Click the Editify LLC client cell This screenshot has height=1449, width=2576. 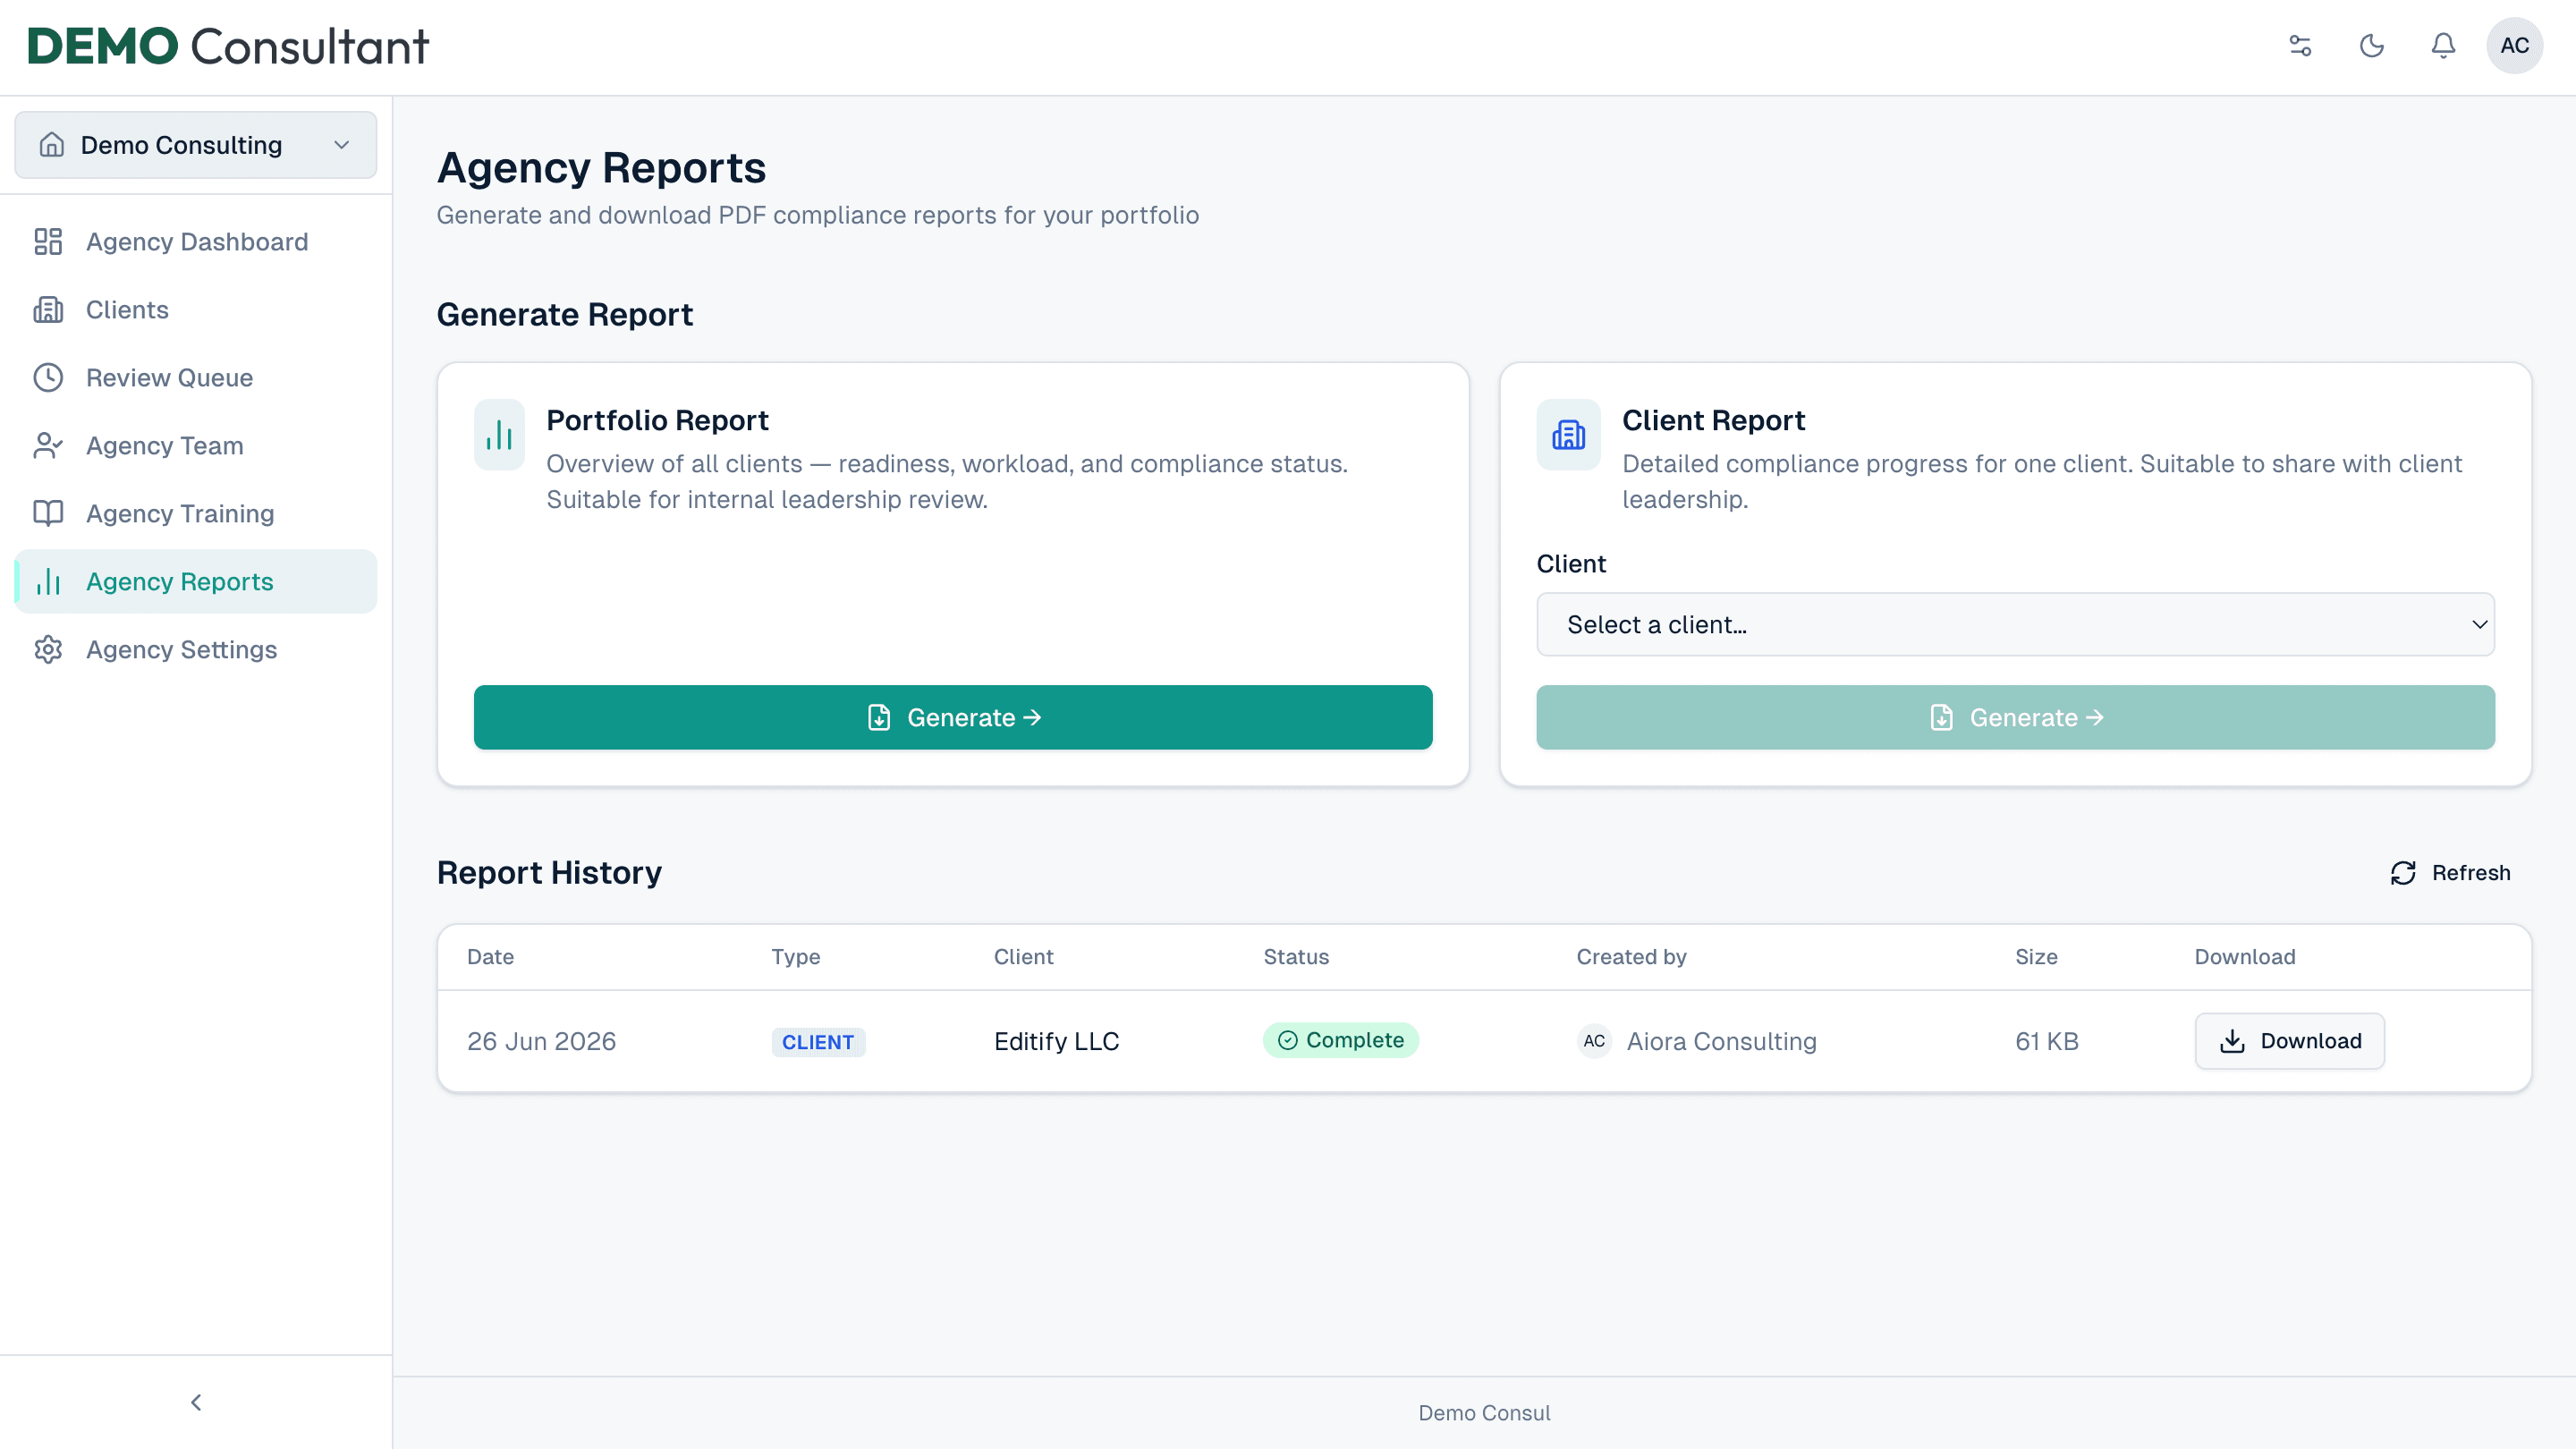(1056, 1041)
